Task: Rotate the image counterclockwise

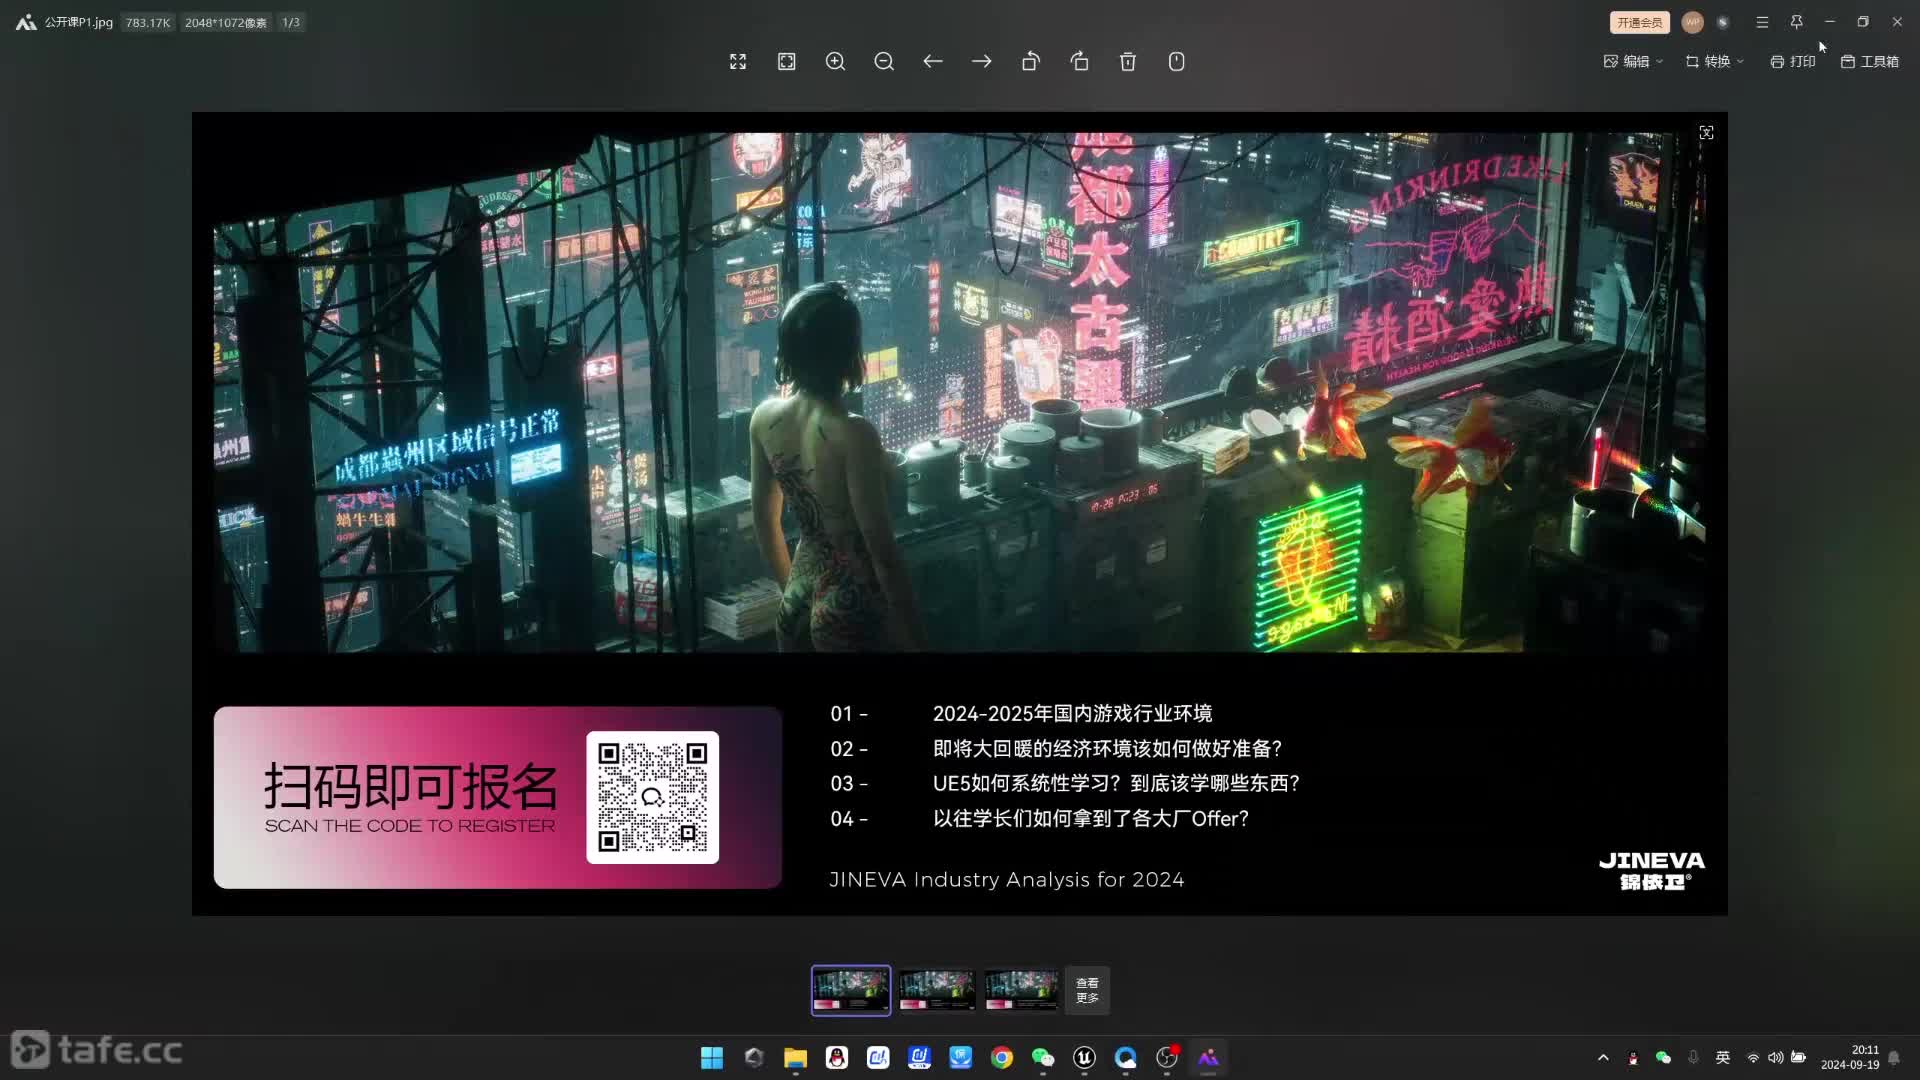Action: [1031, 62]
